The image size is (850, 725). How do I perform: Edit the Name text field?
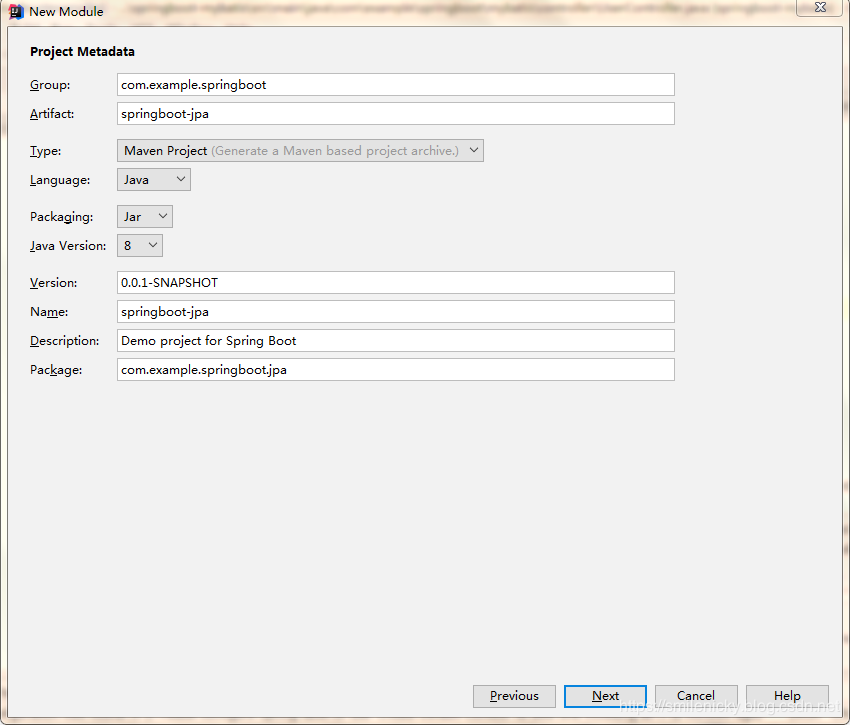tap(396, 312)
